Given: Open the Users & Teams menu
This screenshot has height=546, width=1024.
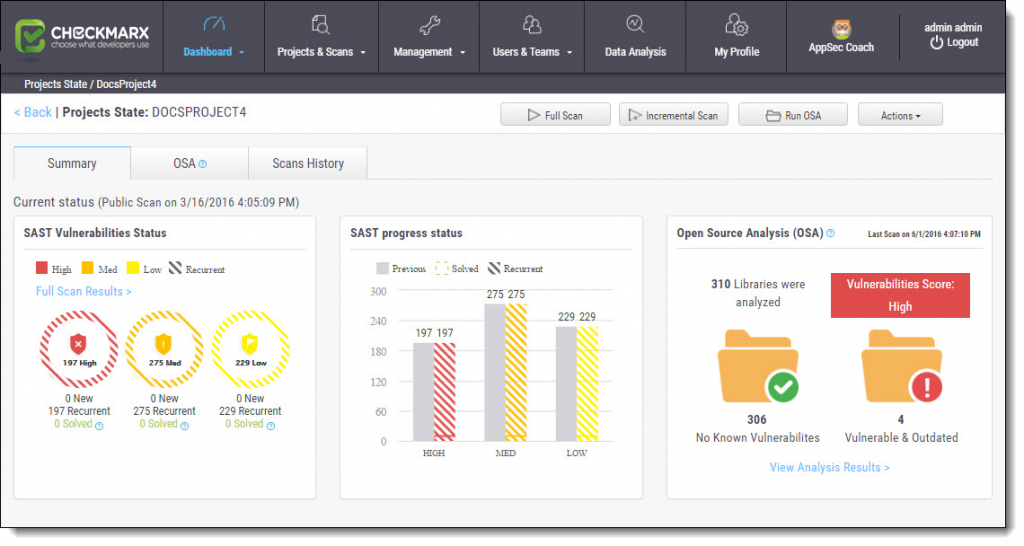Looking at the screenshot, I should click(532, 51).
